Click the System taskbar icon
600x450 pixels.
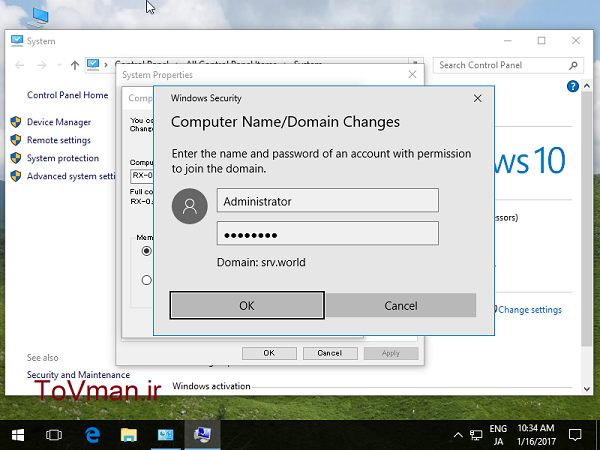(x=202, y=435)
